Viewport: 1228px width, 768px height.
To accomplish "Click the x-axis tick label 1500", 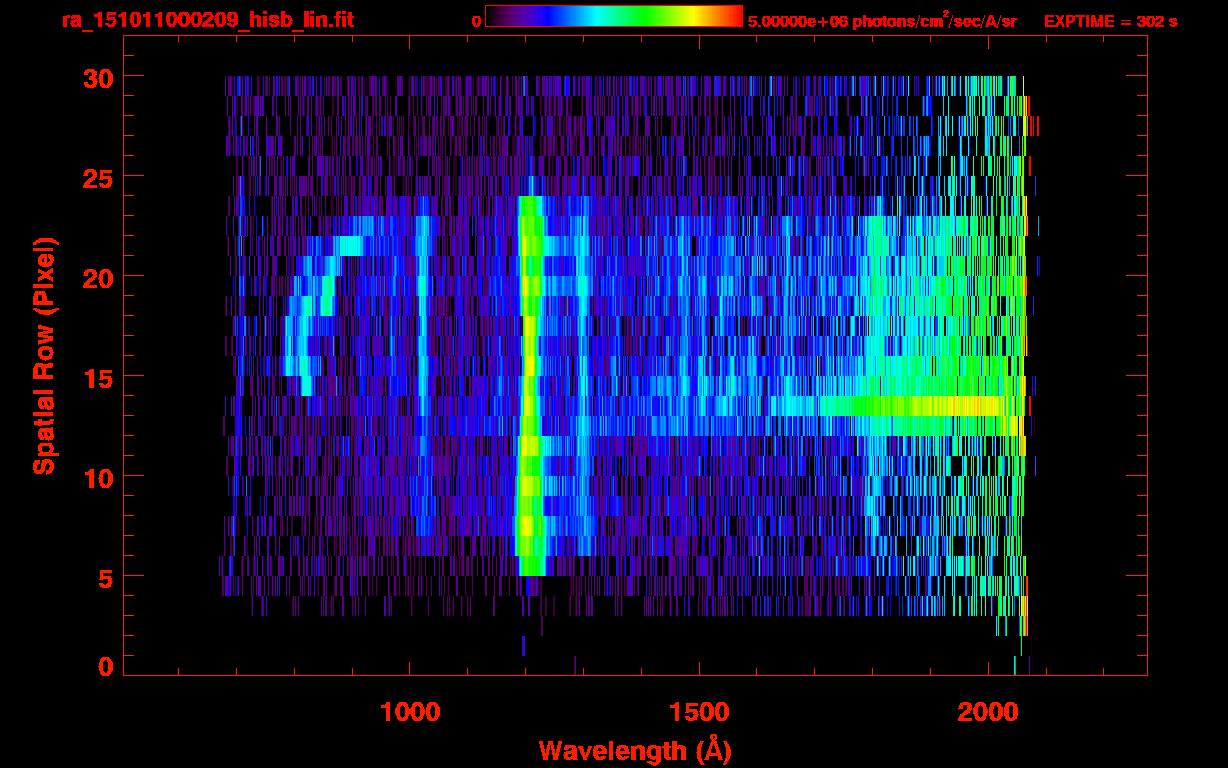I will (698, 712).
